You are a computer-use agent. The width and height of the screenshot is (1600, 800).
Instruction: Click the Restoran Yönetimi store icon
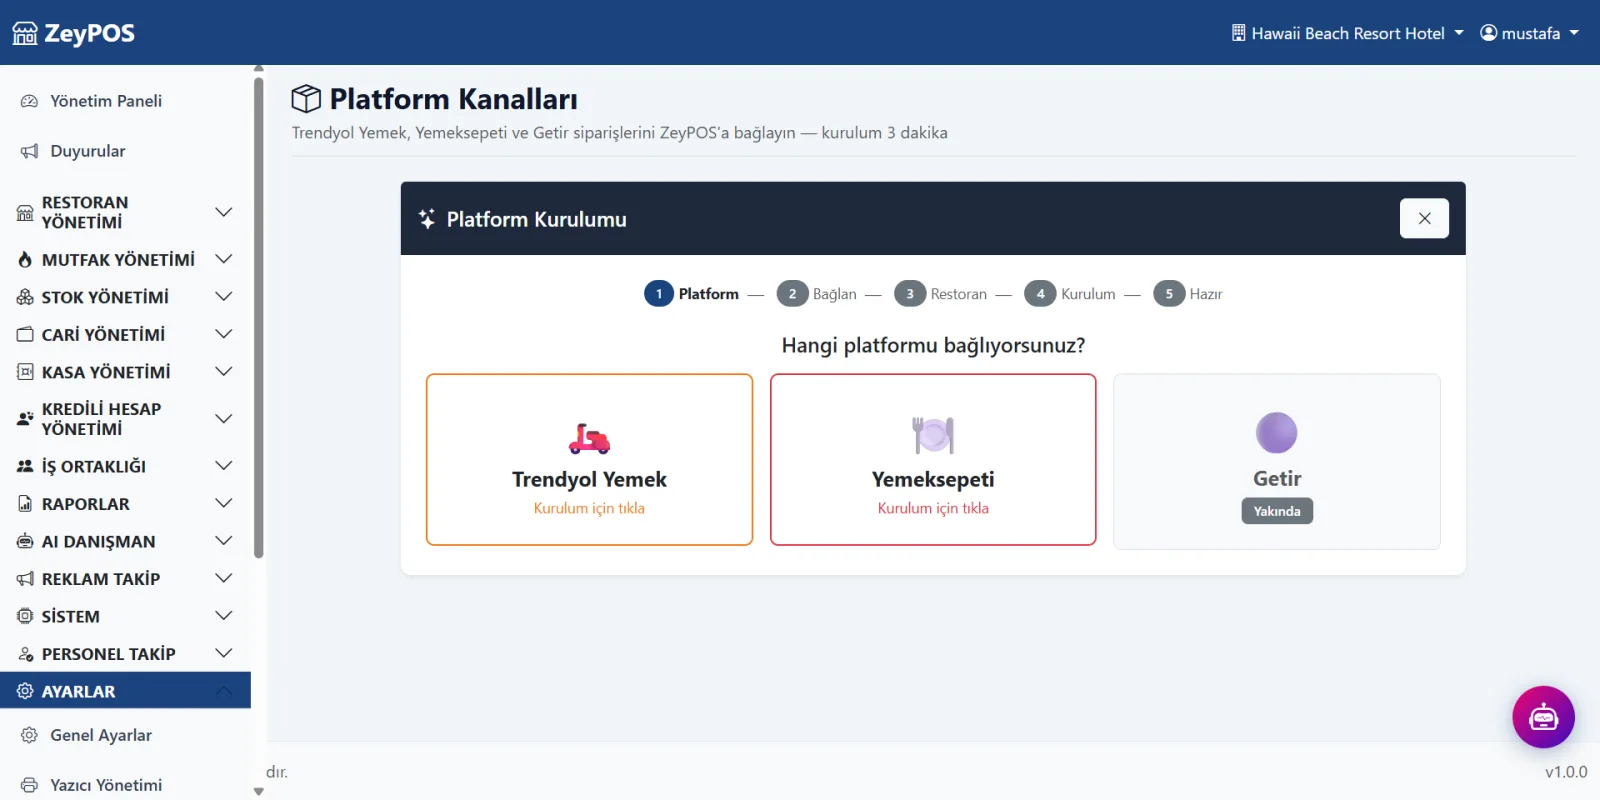[x=25, y=212]
